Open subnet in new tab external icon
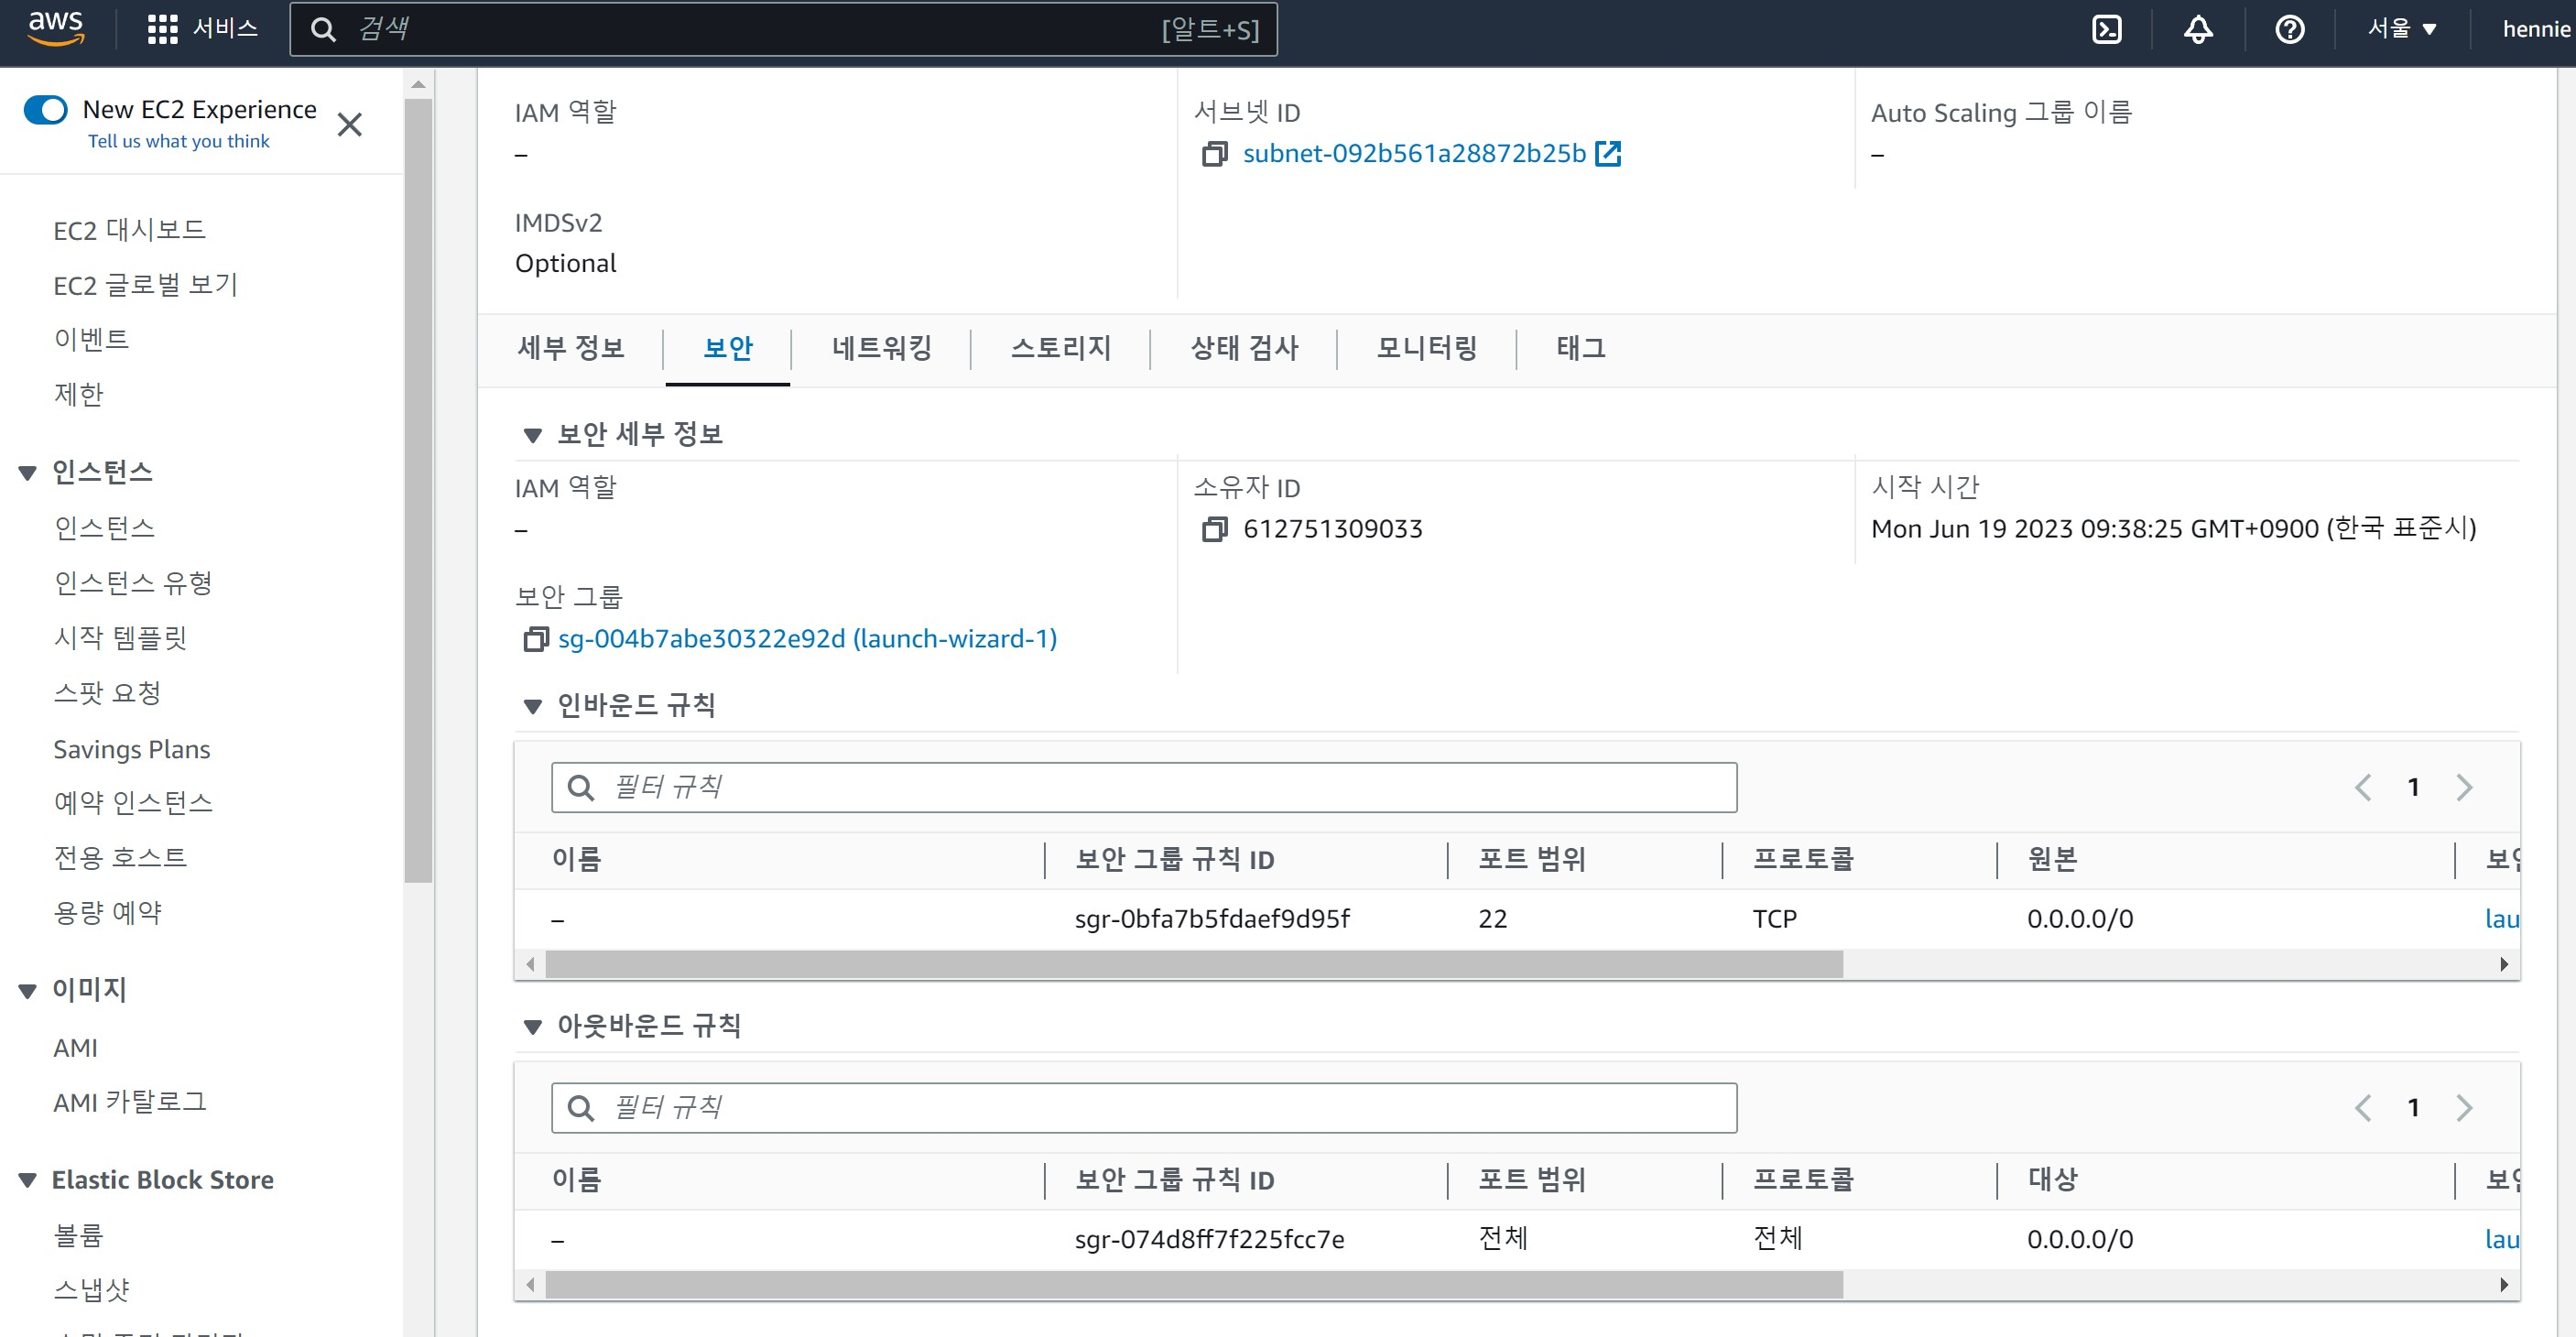The height and width of the screenshot is (1337, 2576). [1608, 154]
